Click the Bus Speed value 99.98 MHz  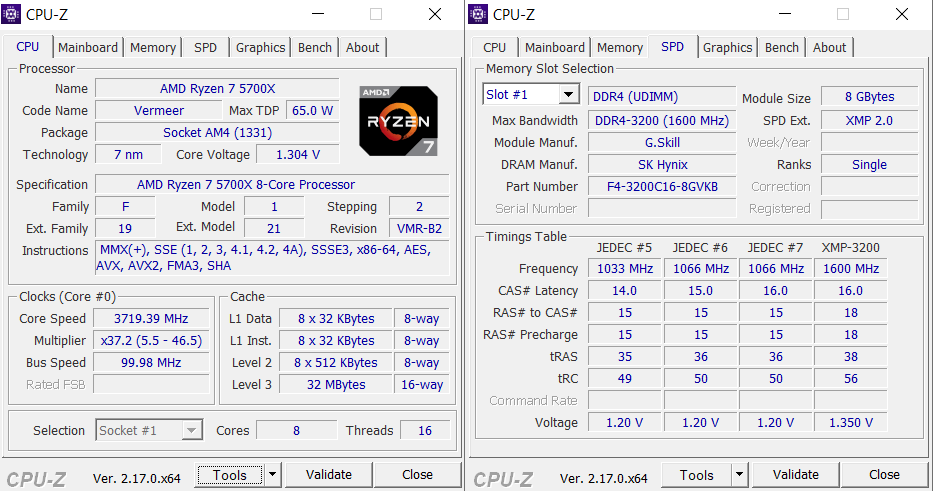[151, 362]
